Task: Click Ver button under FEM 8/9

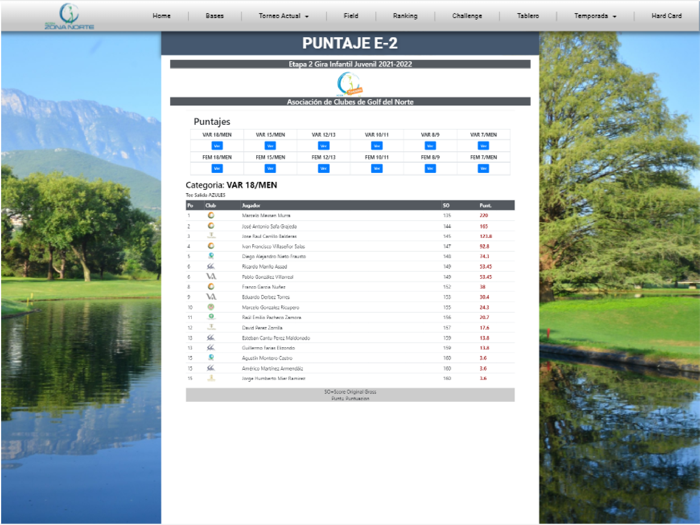Action: (430, 168)
